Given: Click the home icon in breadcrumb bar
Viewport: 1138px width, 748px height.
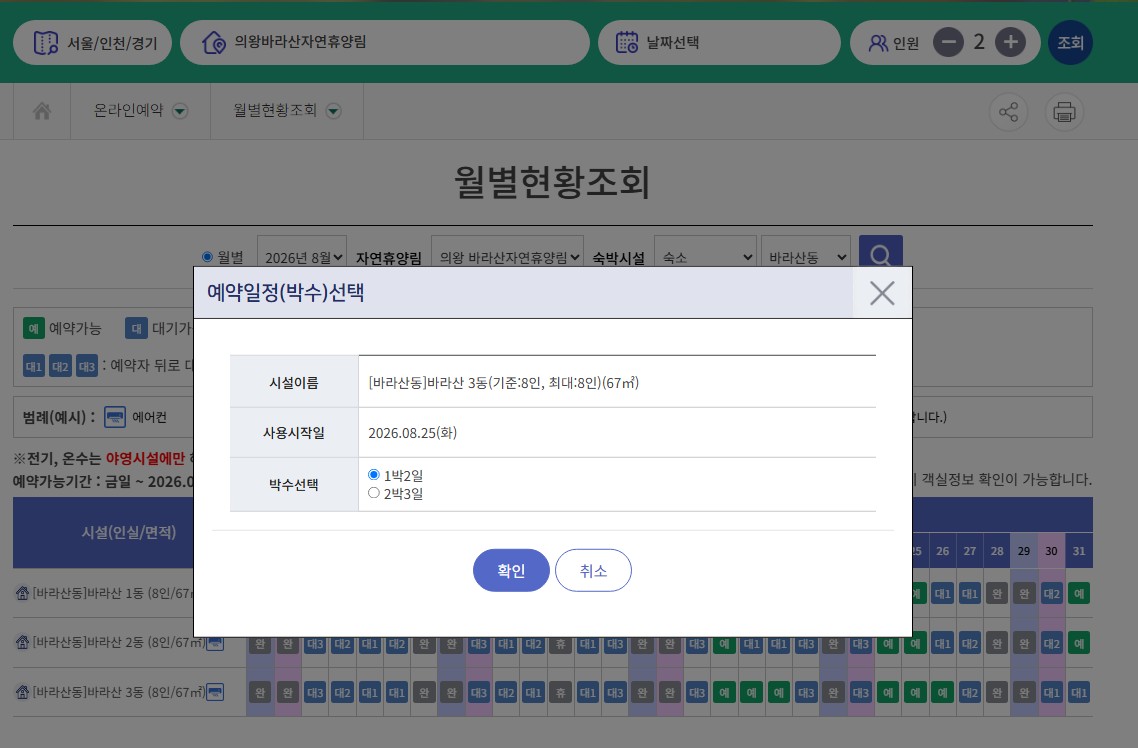Looking at the screenshot, I should point(42,111).
